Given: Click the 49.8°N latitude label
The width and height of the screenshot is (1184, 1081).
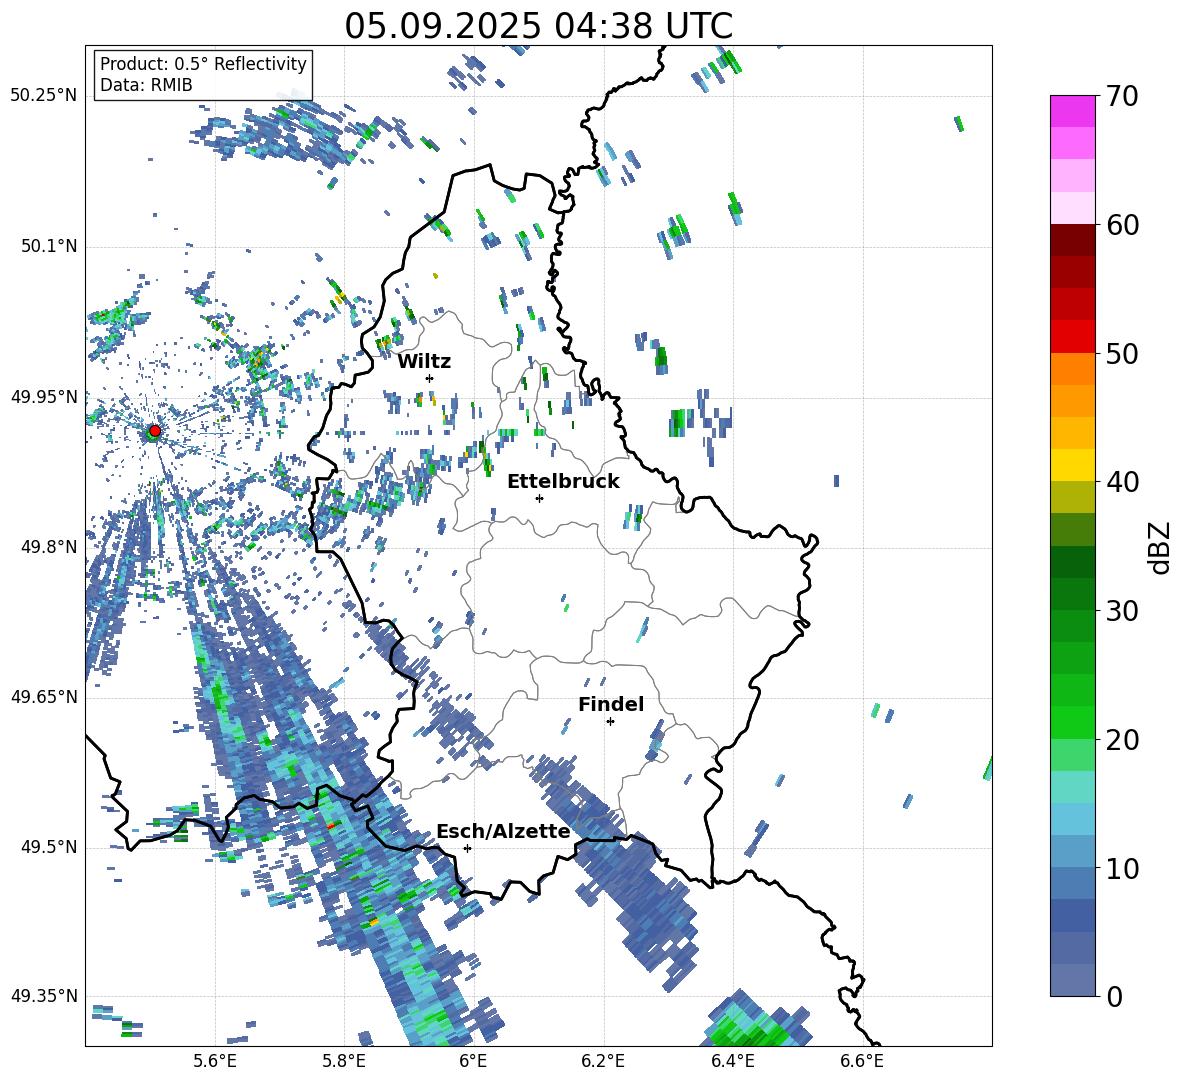Looking at the screenshot, I should (48, 547).
